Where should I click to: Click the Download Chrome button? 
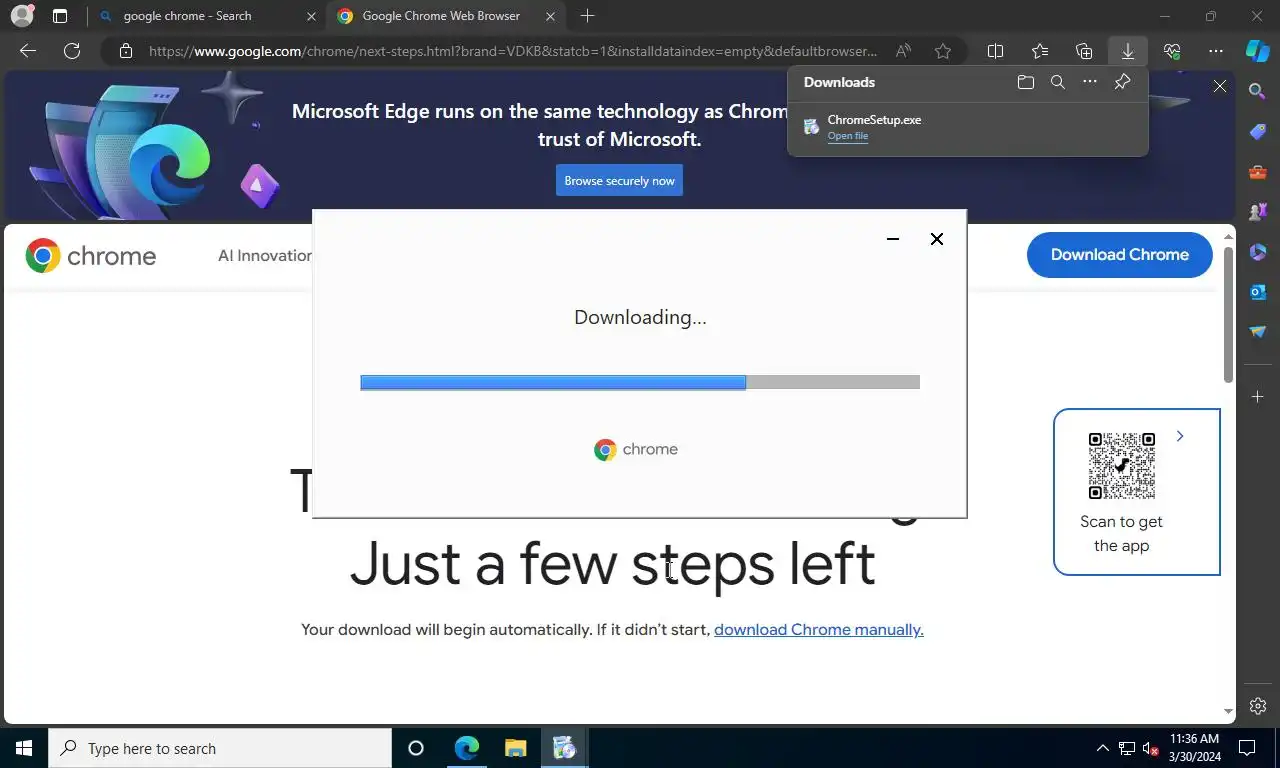pos(1120,255)
